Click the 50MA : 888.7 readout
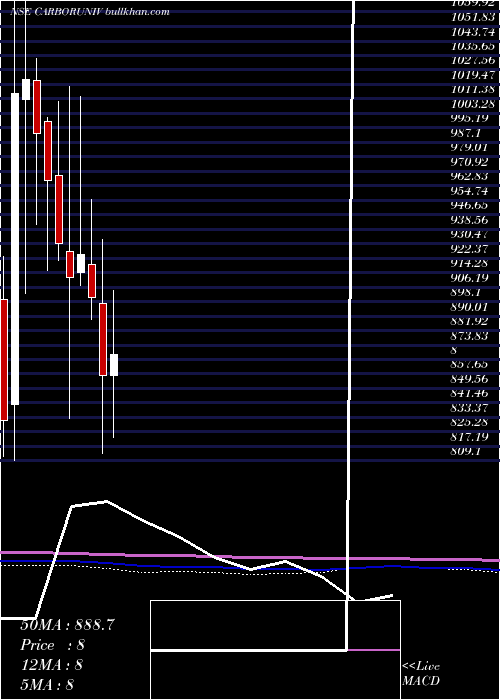This screenshot has height=700, width=500. coord(67,625)
